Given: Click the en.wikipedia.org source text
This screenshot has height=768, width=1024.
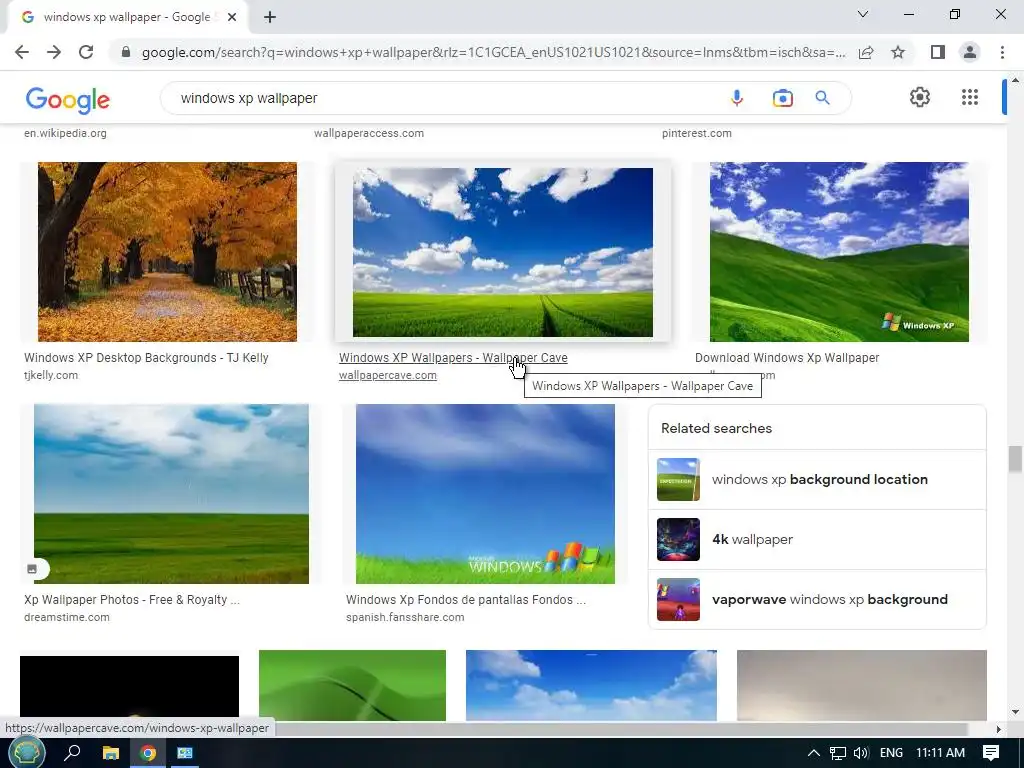Looking at the screenshot, I should click(x=65, y=133).
